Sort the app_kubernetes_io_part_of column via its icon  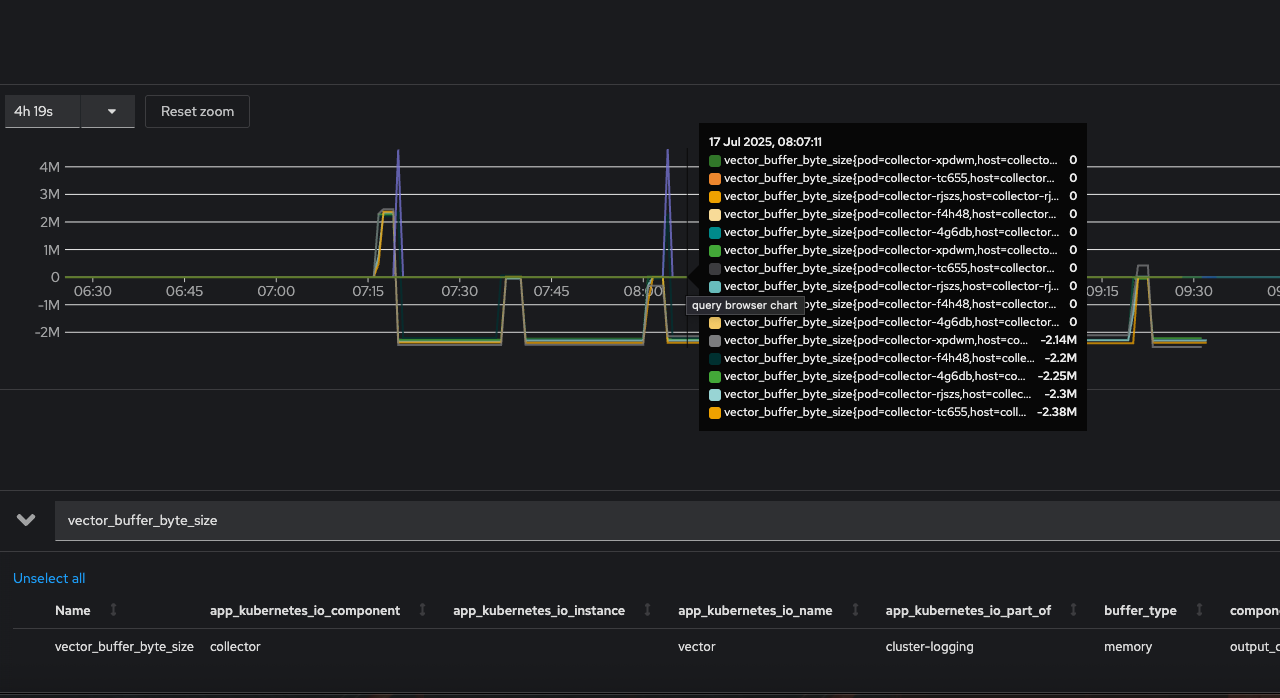[1073, 610]
